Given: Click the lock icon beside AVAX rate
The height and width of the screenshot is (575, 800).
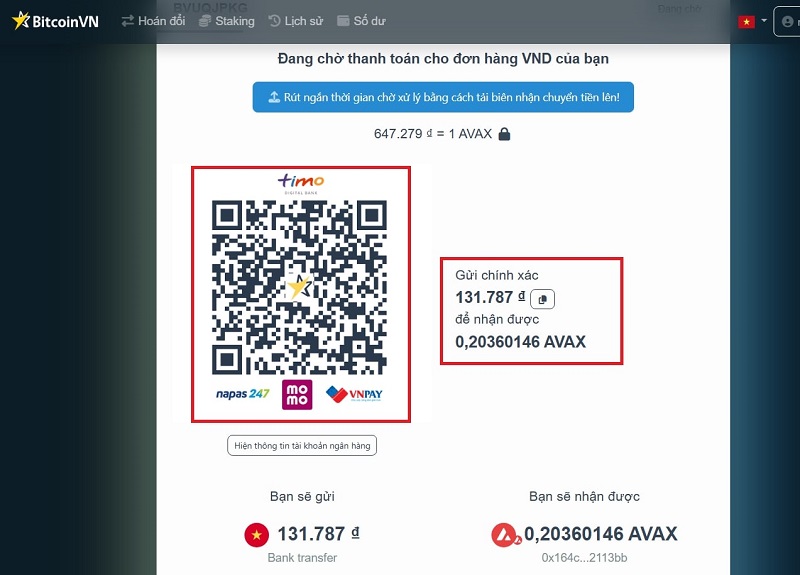Looking at the screenshot, I should point(504,134).
